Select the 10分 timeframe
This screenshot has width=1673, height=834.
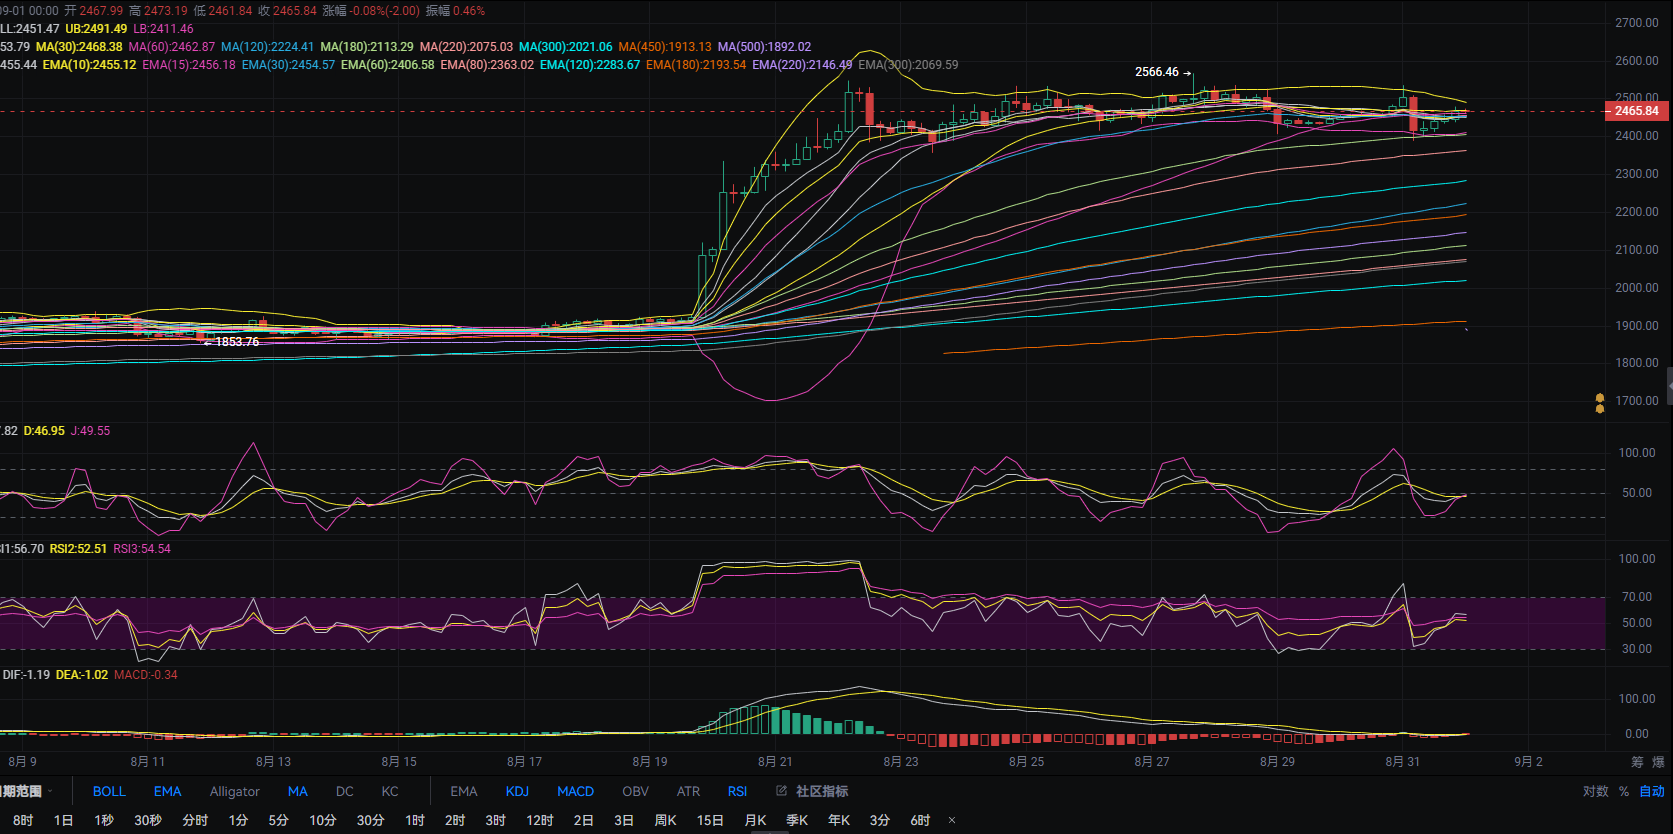pos(322,820)
